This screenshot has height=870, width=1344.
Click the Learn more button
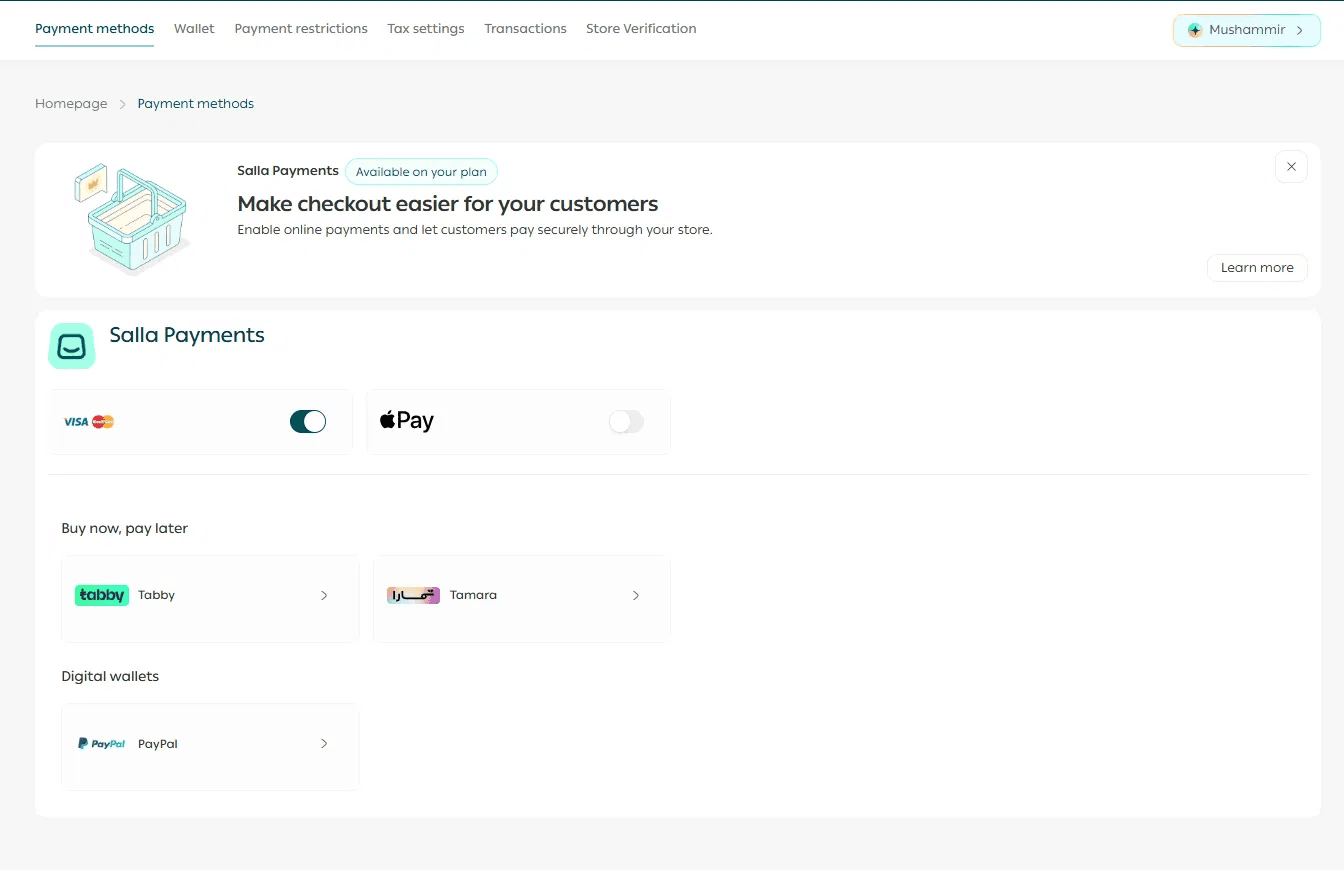(x=1257, y=268)
